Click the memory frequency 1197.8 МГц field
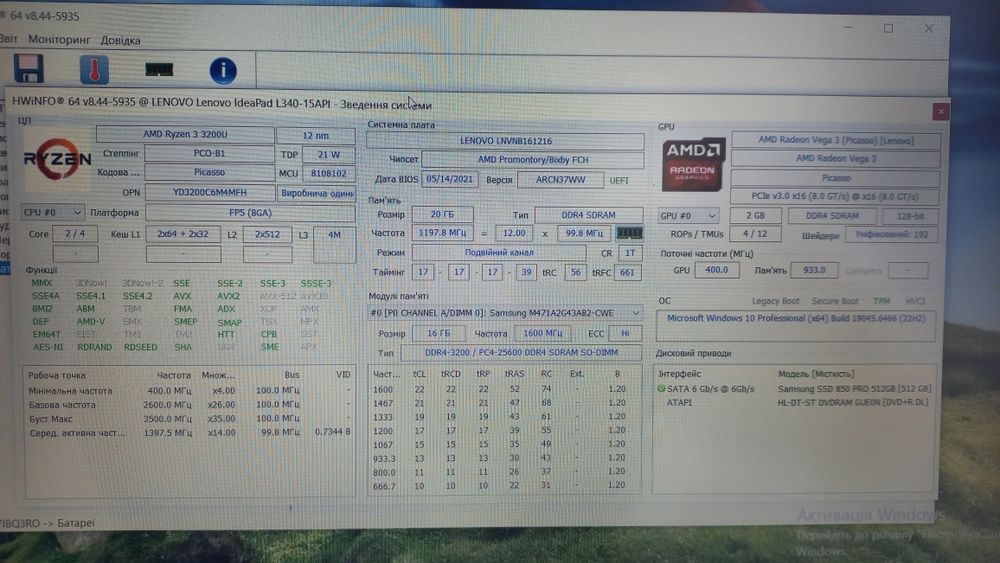The height and width of the screenshot is (563, 1000). click(x=442, y=233)
